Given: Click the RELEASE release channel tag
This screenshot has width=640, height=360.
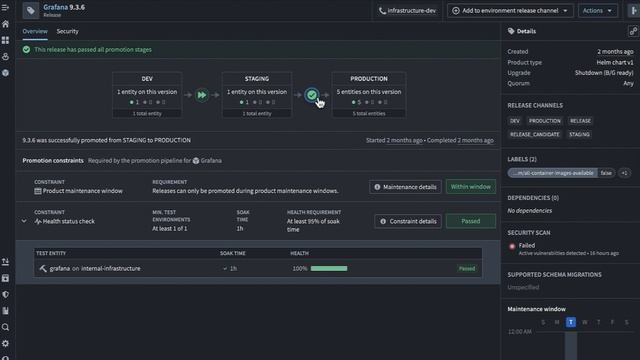Looking at the screenshot, I should coord(580,121).
